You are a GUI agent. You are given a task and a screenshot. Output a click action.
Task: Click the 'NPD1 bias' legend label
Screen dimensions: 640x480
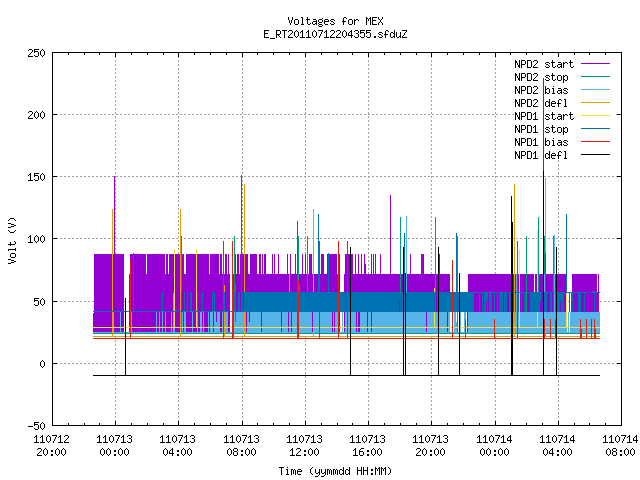coord(541,142)
